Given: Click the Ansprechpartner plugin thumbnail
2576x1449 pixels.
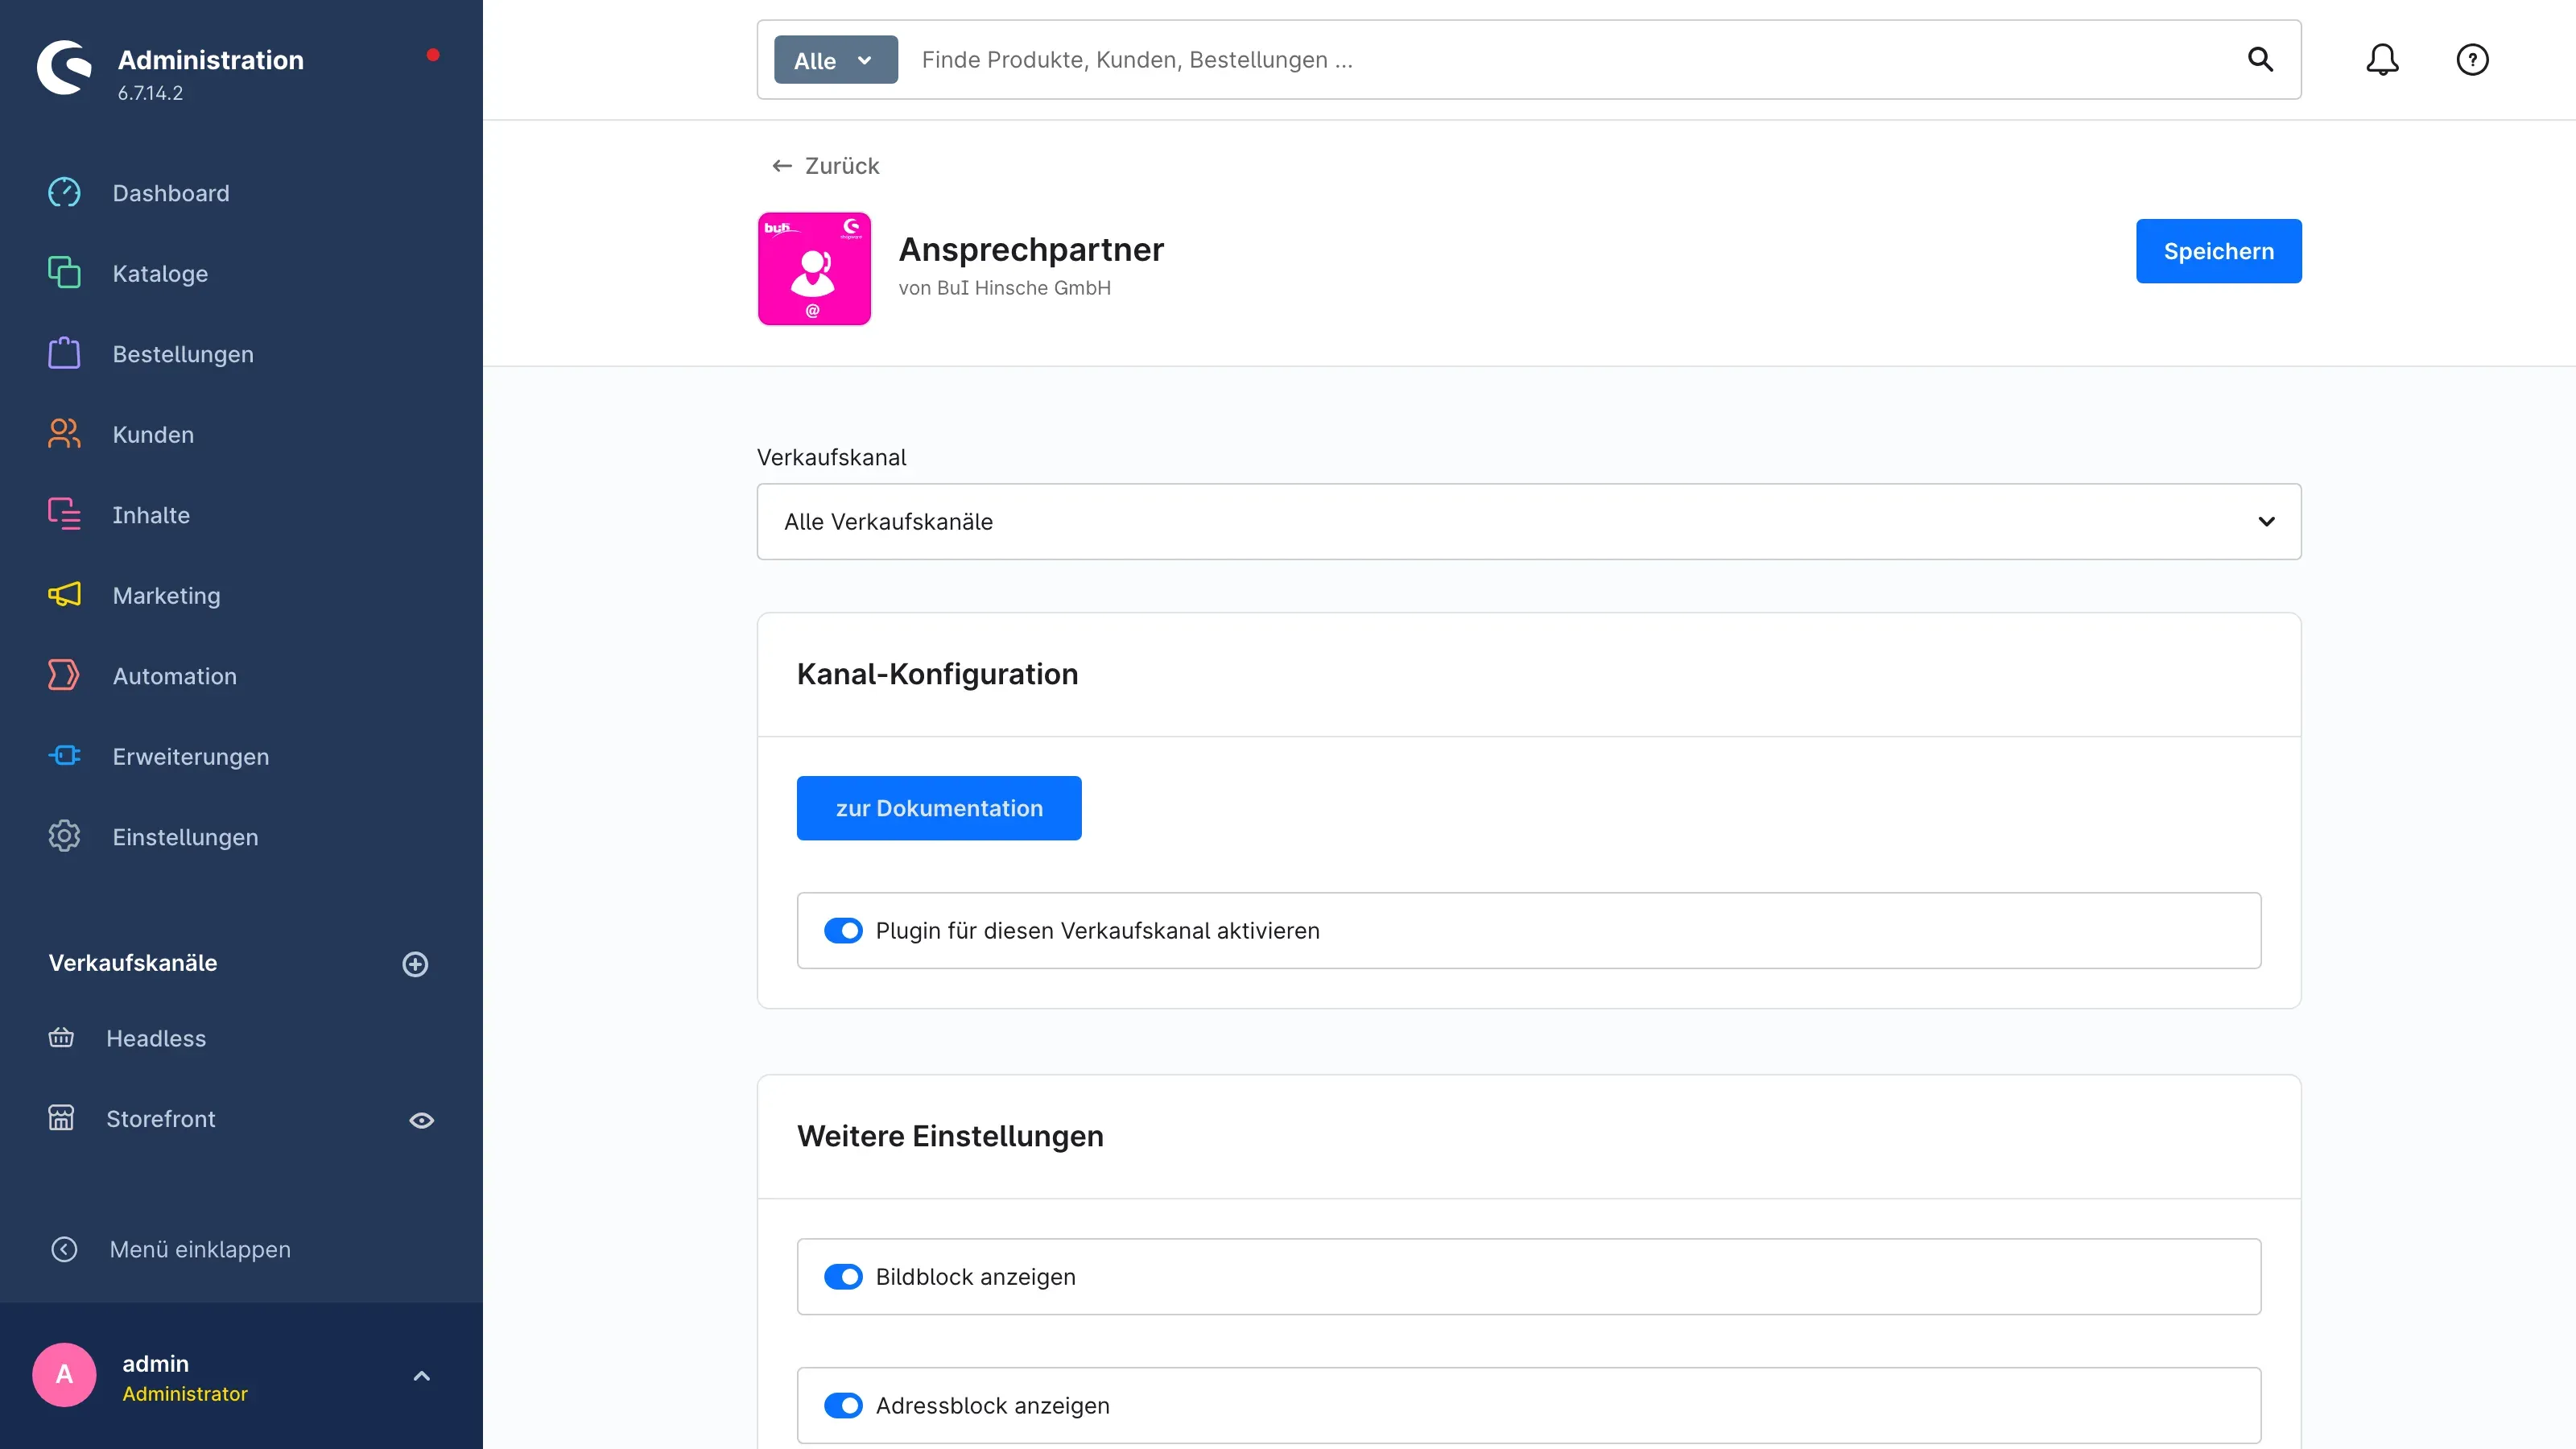Looking at the screenshot, I should point(814,269).
